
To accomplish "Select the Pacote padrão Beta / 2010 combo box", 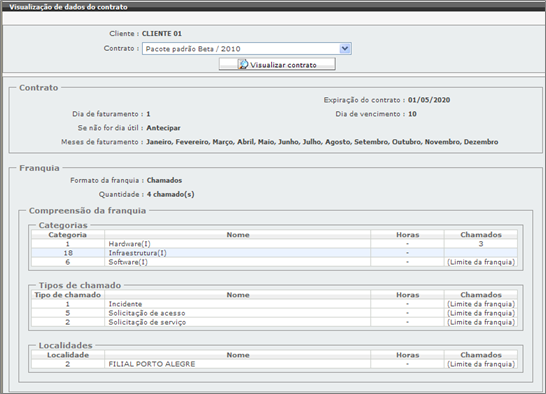I will 247,48.
